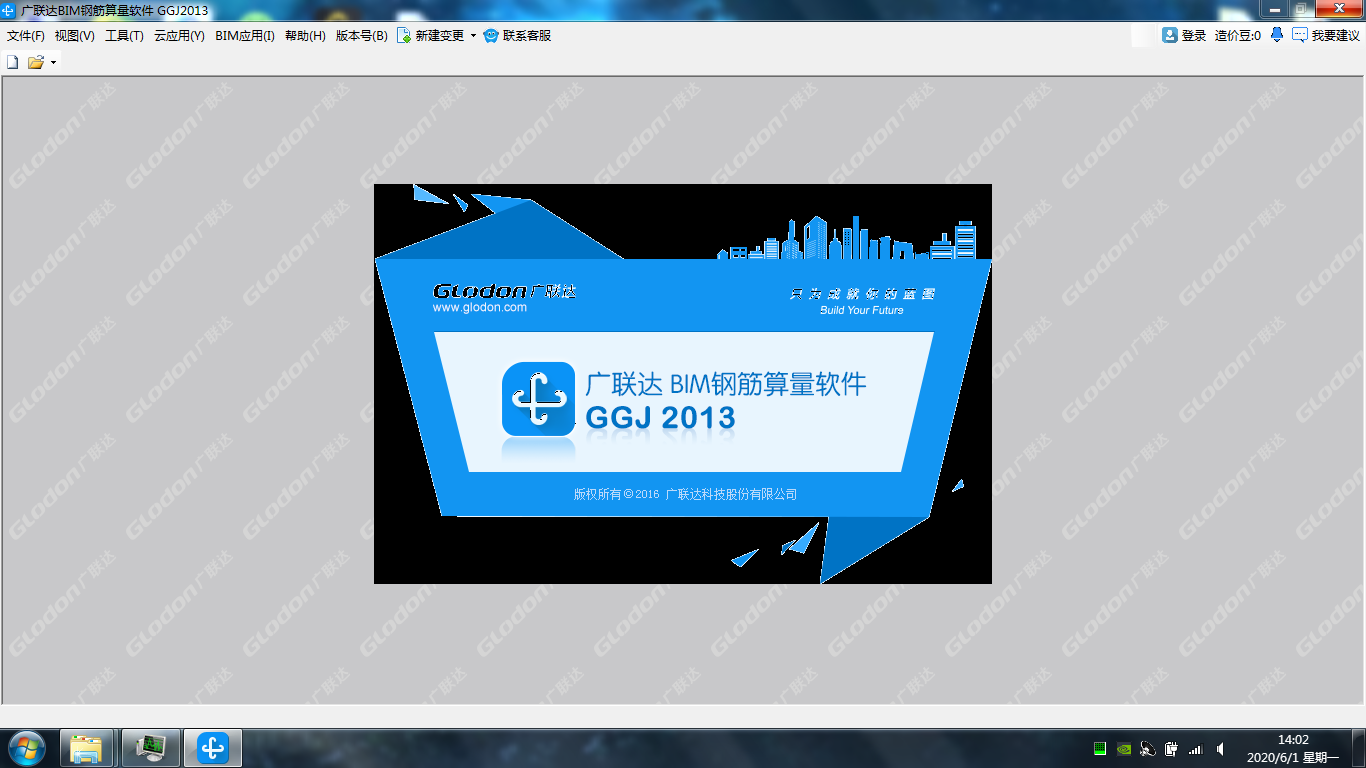The width and height of the screenshot is (1366, 768).
Task: Click the power plug tray icon
Action: click(1171, 748)
